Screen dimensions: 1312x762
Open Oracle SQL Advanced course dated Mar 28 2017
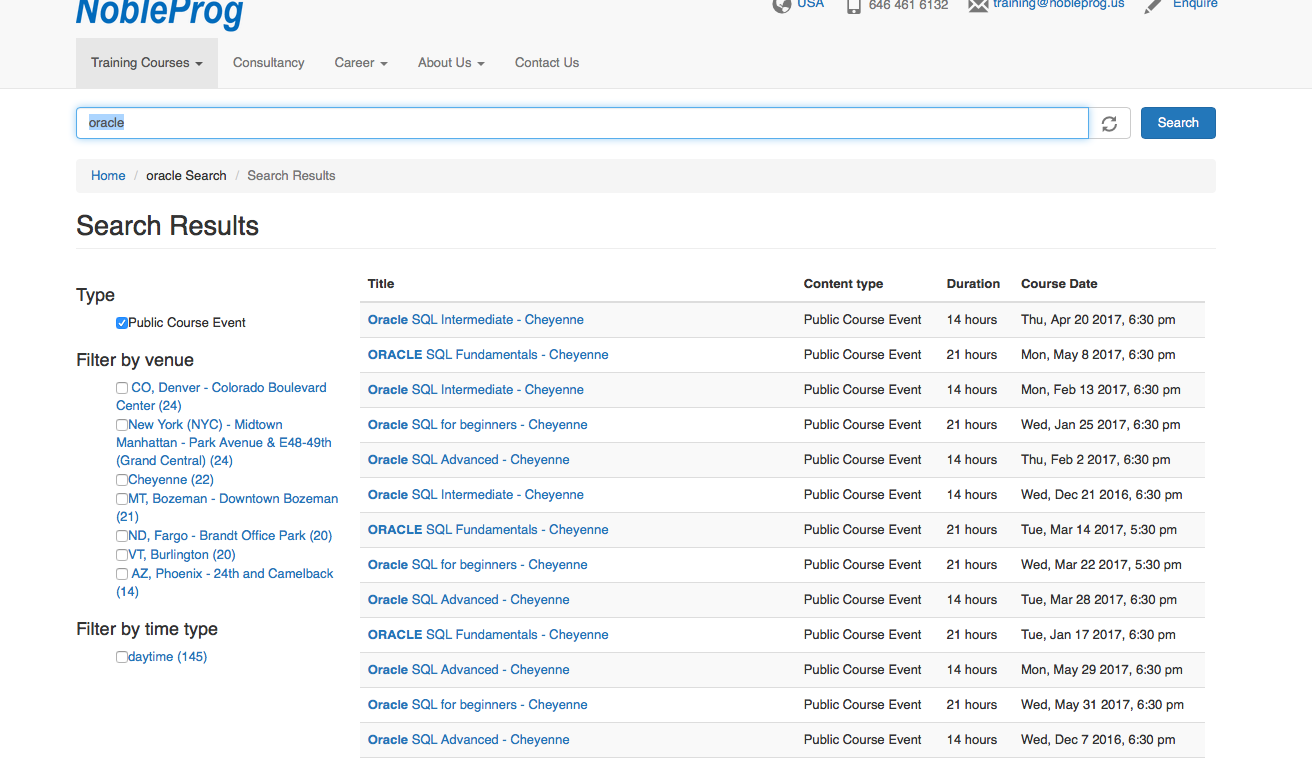click(469, 600)
